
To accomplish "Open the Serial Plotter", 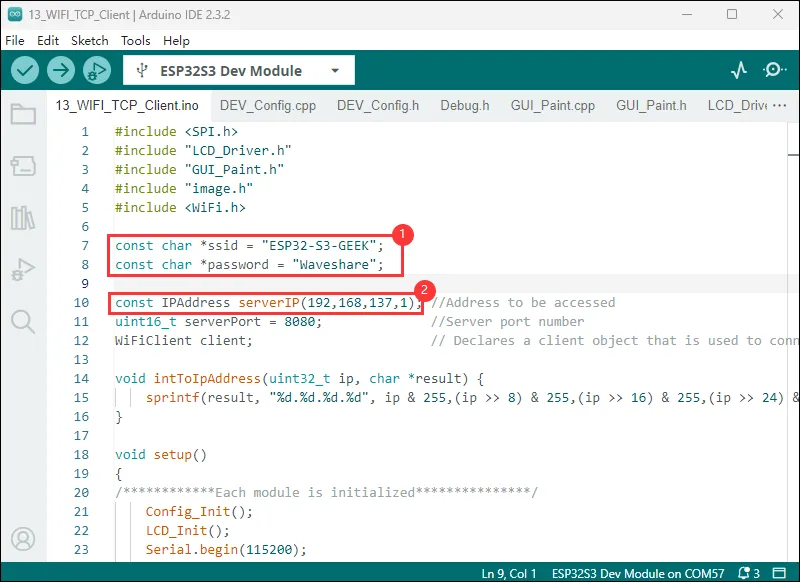I will click(x=739, y=70).
